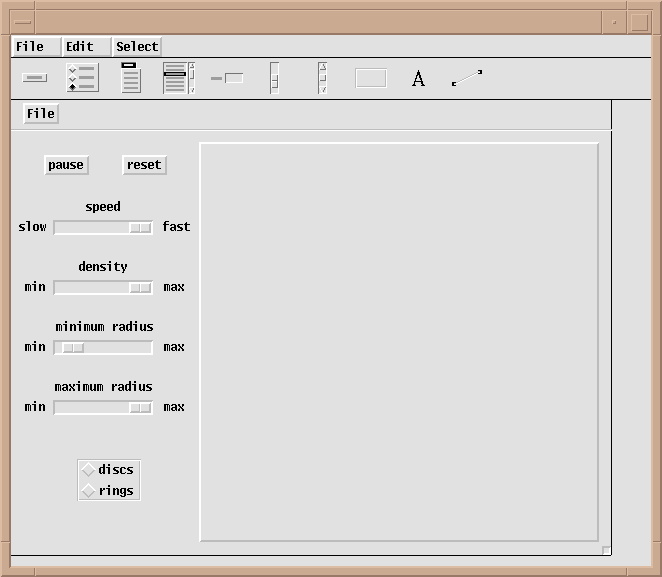
Task: Select the vertical scrollbar widget tool
Action: tap(322, 78)
